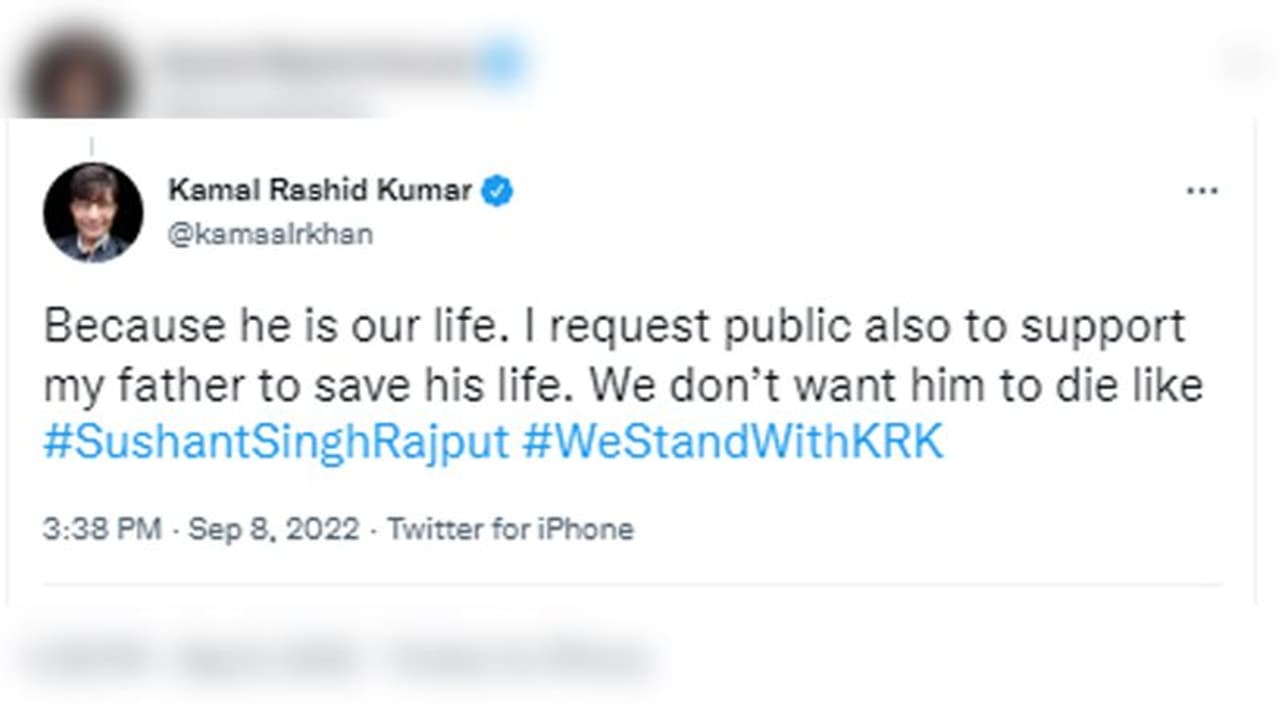Click the Sep 8, 2022 date
This screenshot has width=1280, height=722.
click(x=273, y=529)
